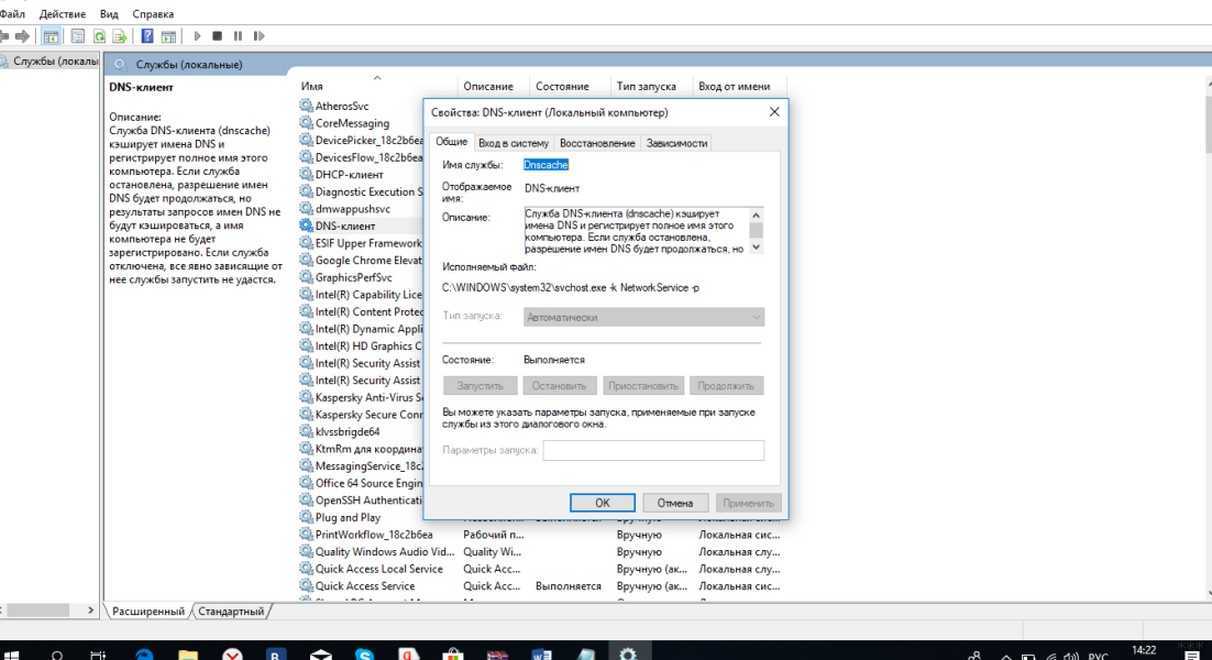Select the Стандартный view tab at the bottom
The image size is (1212, 660).
click(231, 611)
